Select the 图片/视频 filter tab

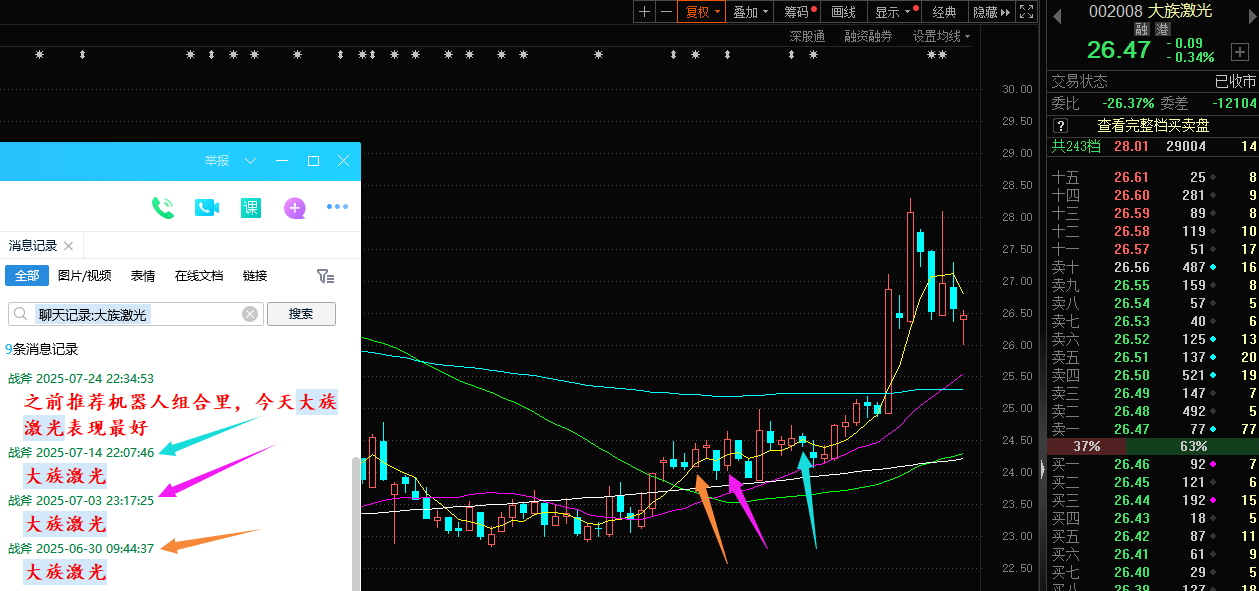(85, 276)
